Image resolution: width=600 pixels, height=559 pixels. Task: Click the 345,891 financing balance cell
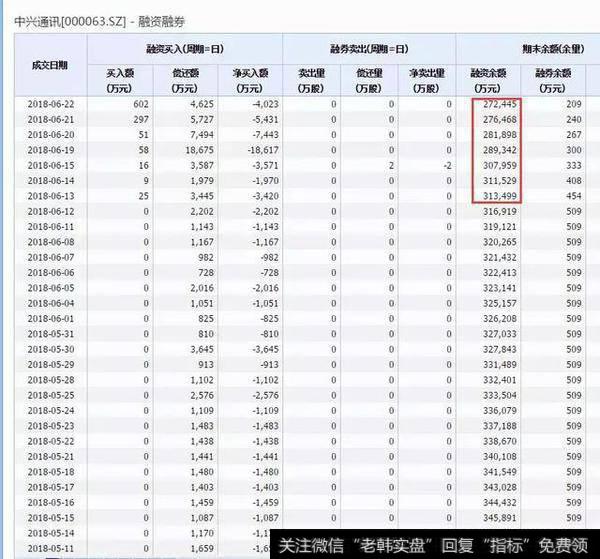click(500, 518)
